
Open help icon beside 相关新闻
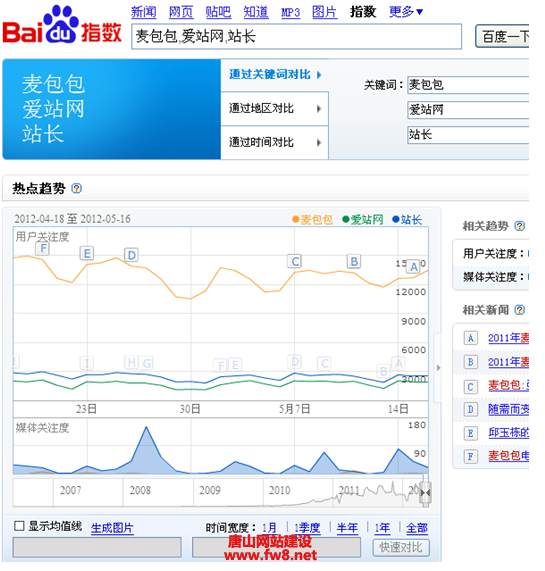pos(519,310)
